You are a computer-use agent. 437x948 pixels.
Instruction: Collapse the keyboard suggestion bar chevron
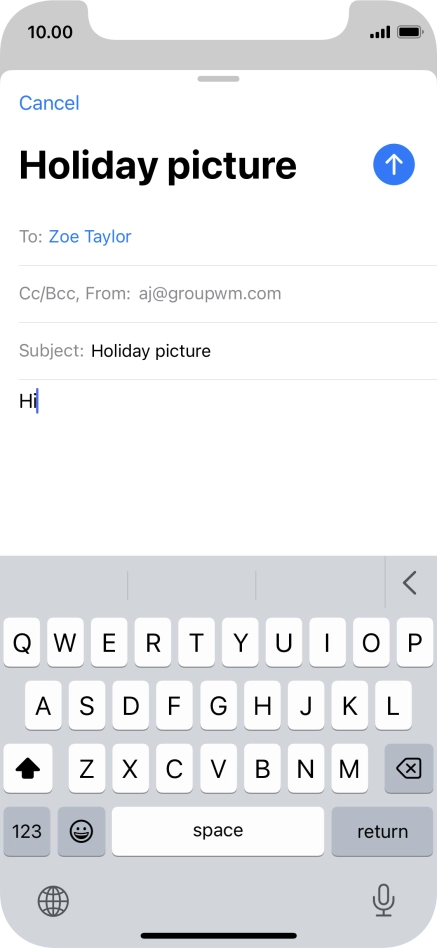(410, 583)
